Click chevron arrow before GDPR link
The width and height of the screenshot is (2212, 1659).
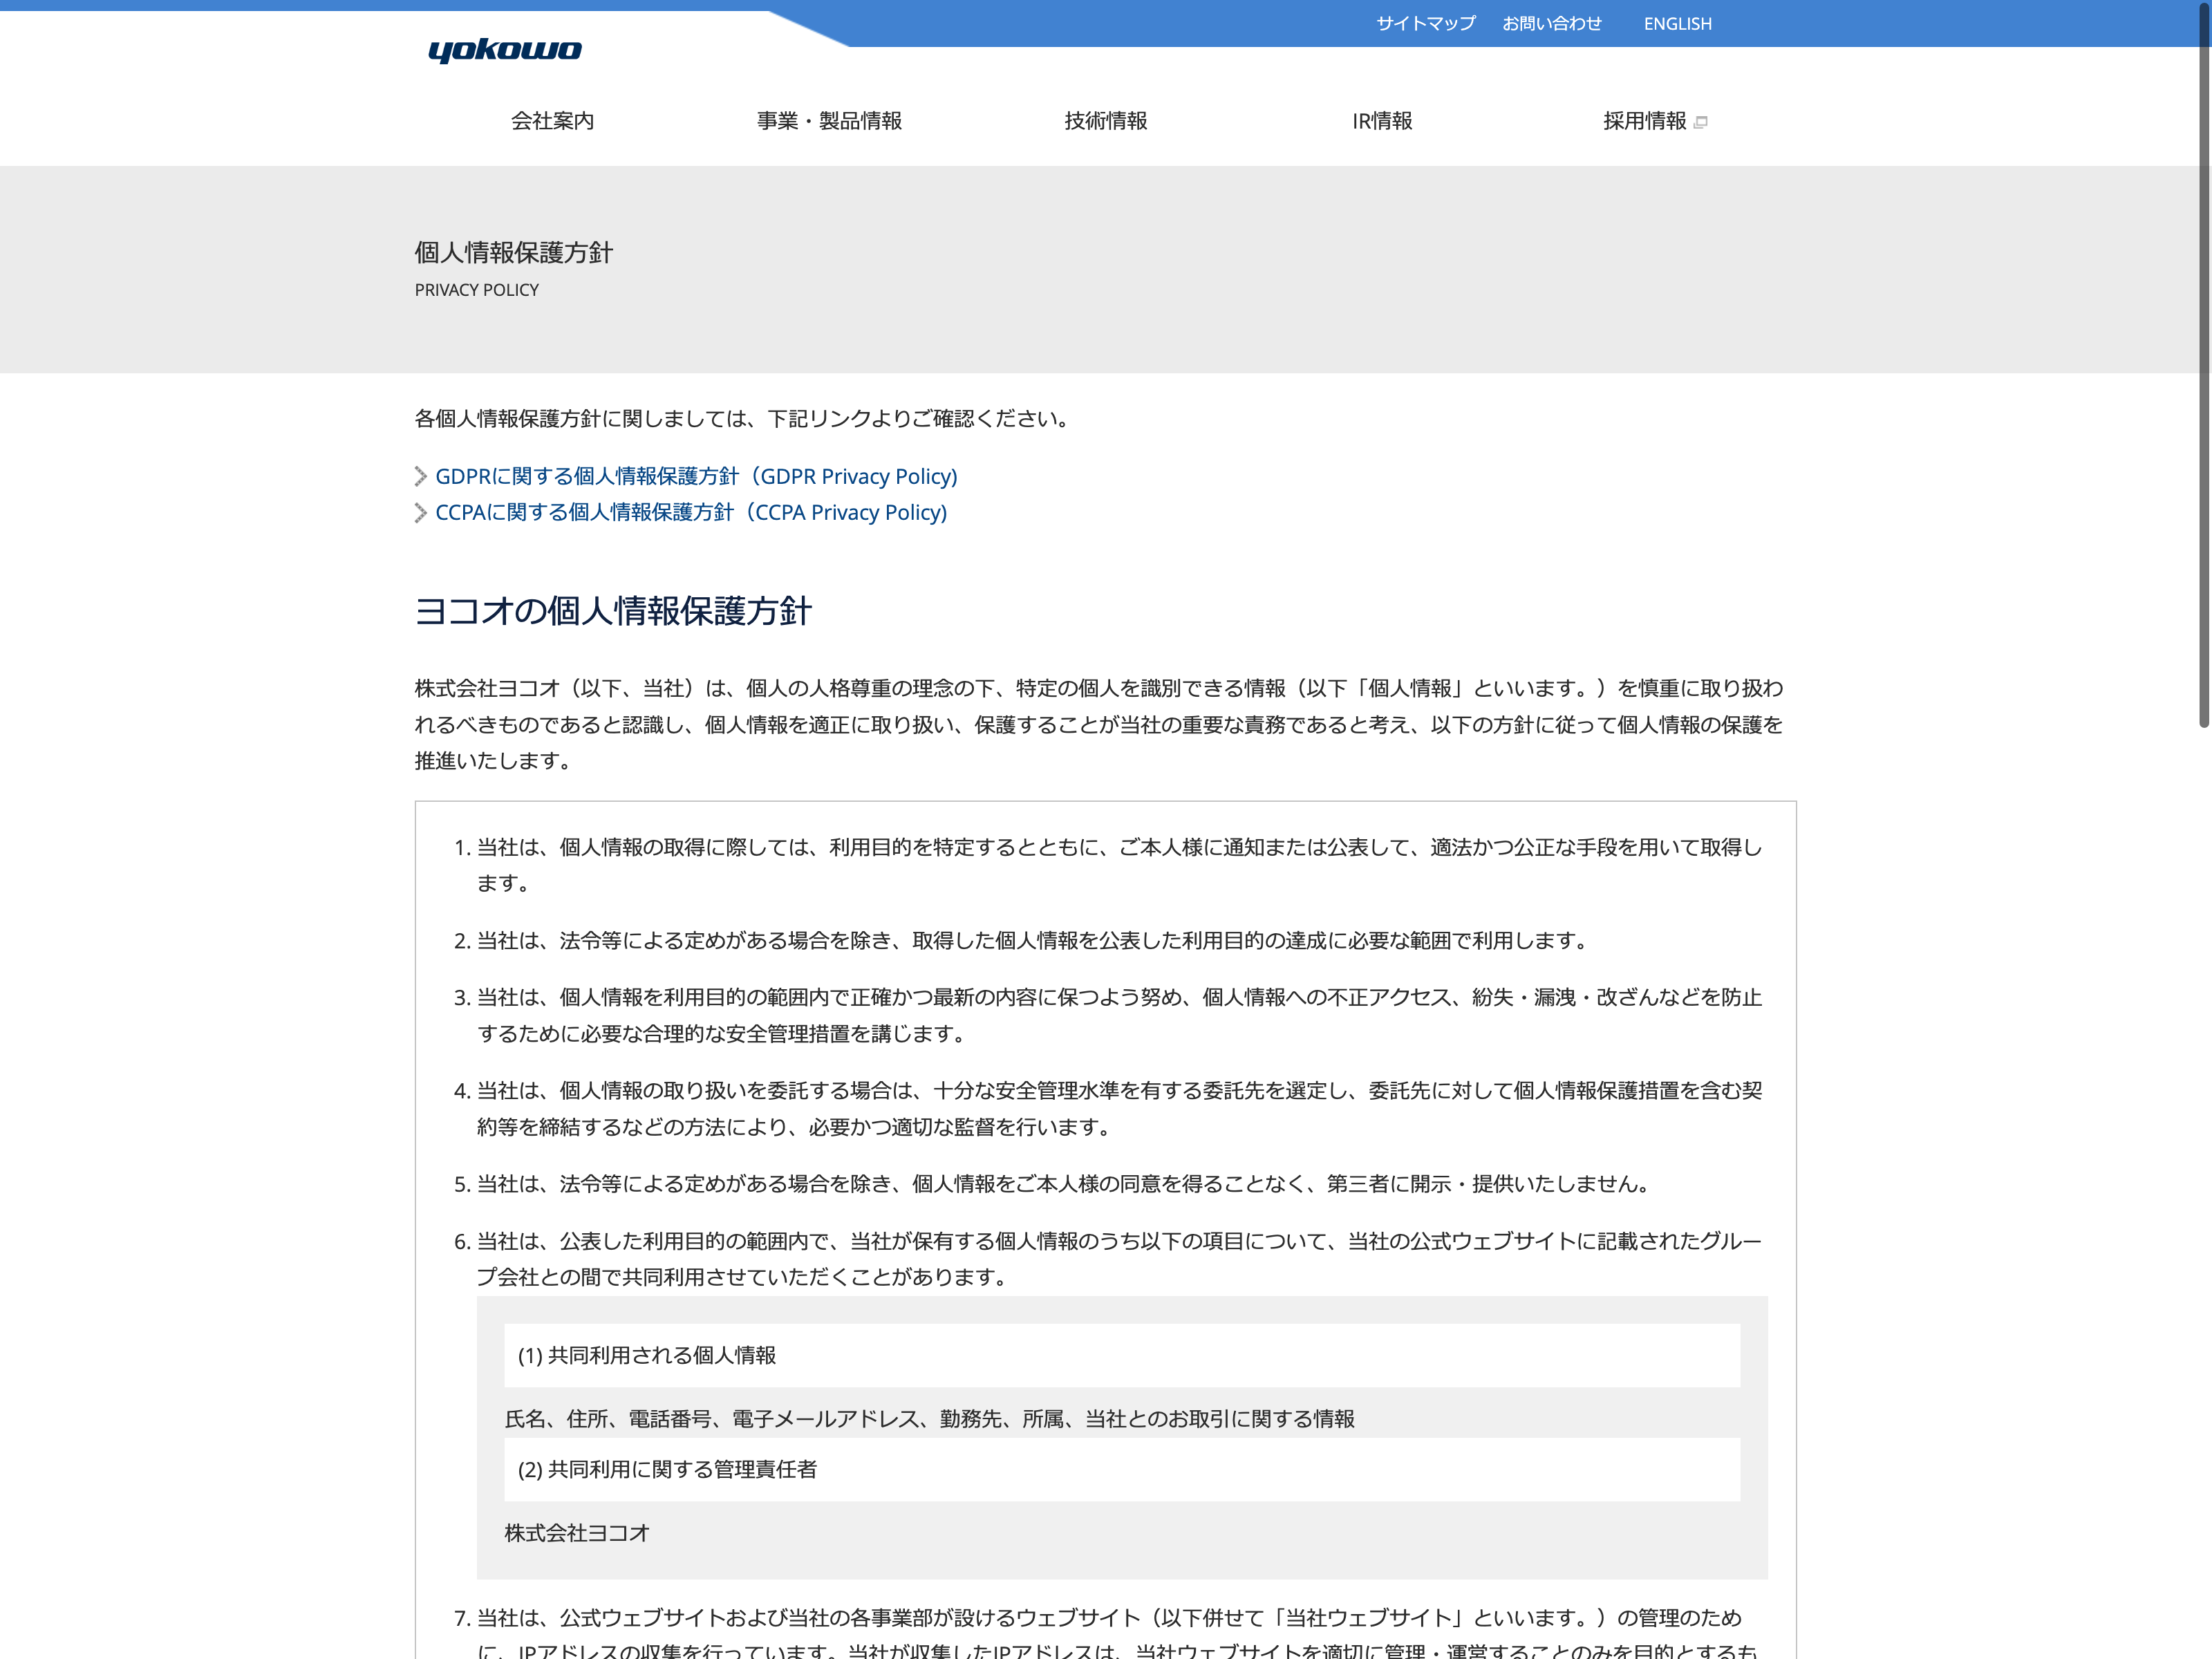click(x=421, y=477)
